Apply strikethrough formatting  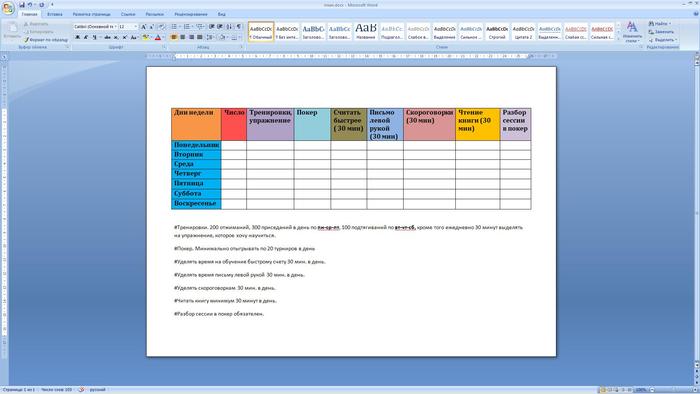pos(107,37)
